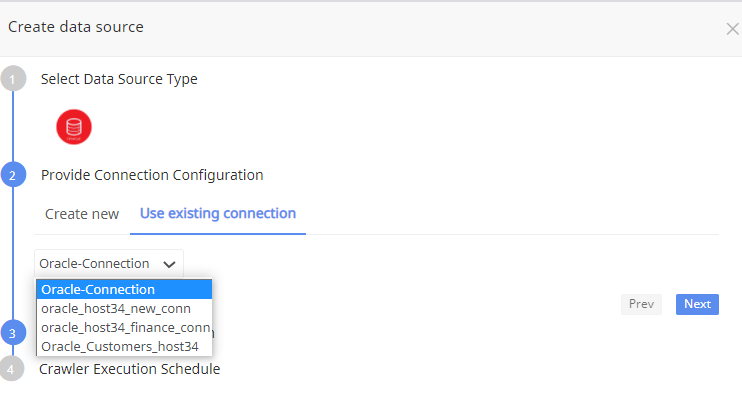742x412 pixels.
Task: Click the step 2 circle indicator
Action: [13, 175]
